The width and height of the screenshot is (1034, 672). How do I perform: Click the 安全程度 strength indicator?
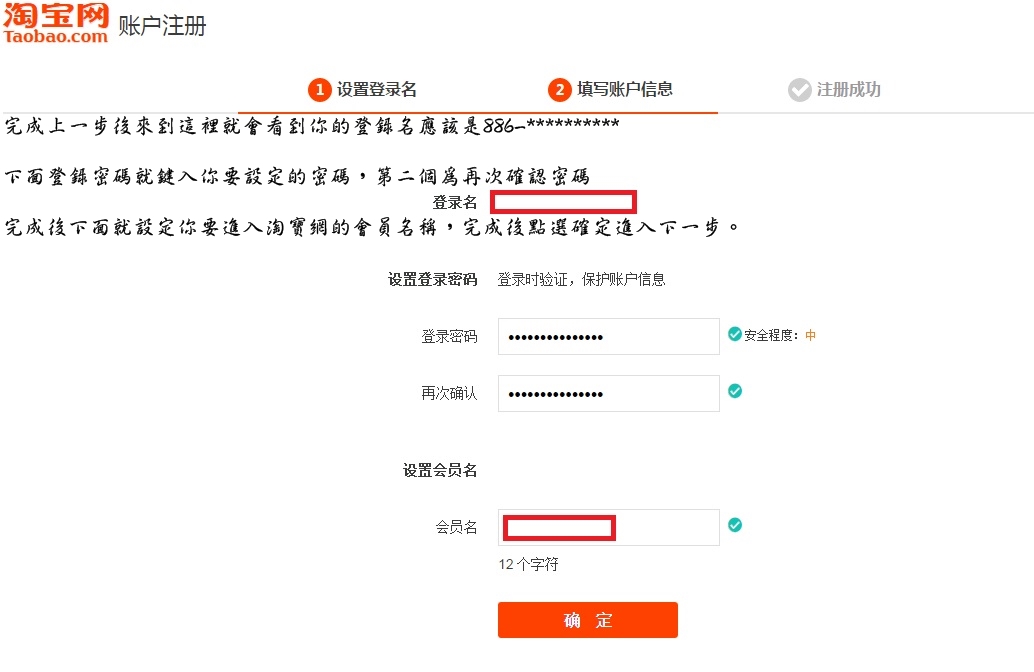click(x=779, y=336)
